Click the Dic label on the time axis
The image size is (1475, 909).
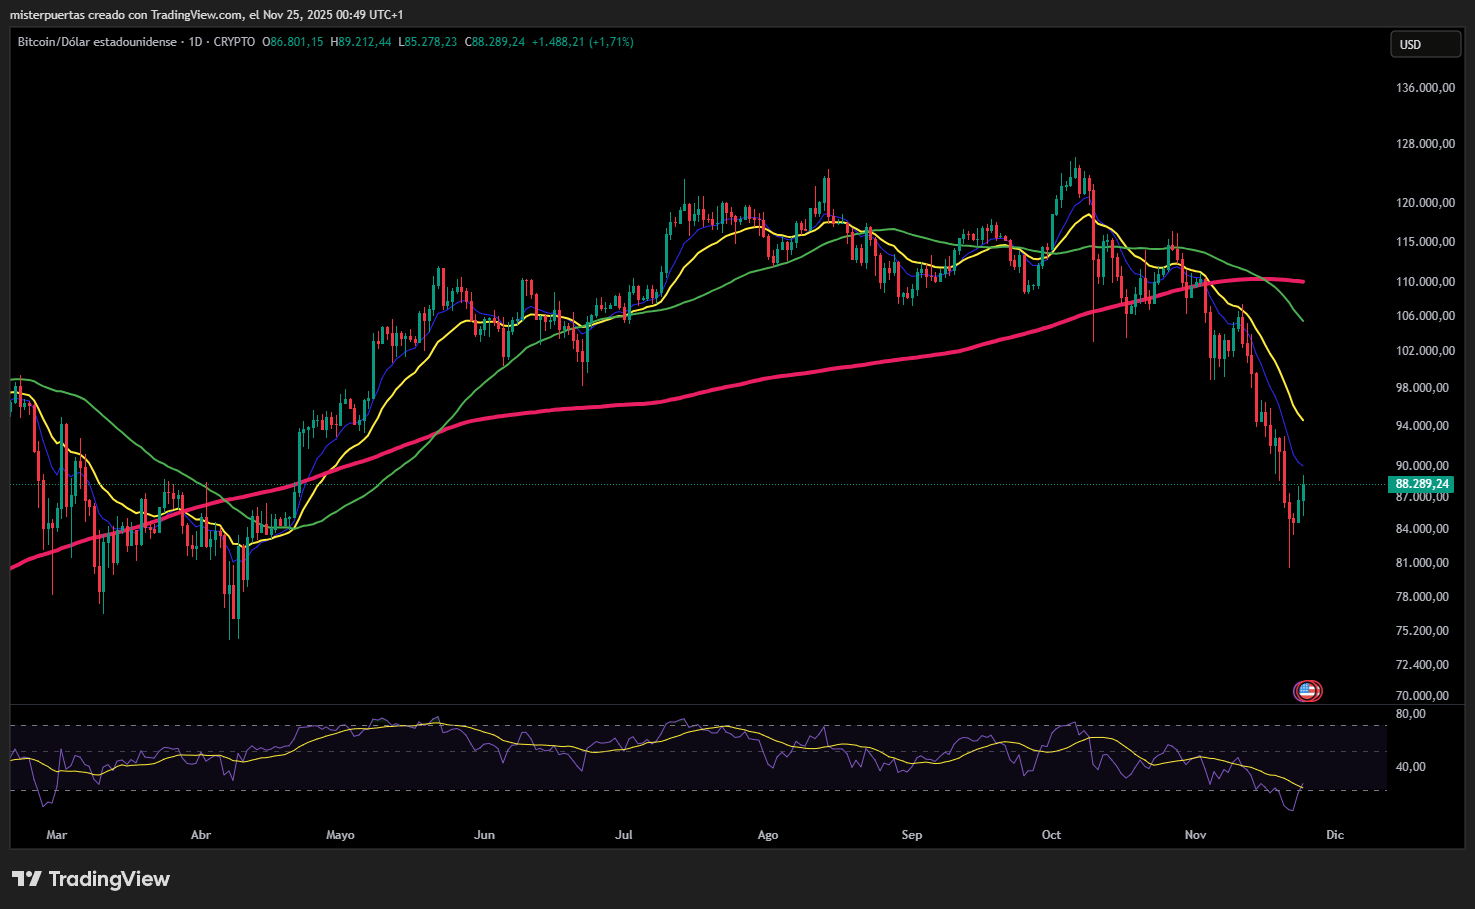[1336, 835]
